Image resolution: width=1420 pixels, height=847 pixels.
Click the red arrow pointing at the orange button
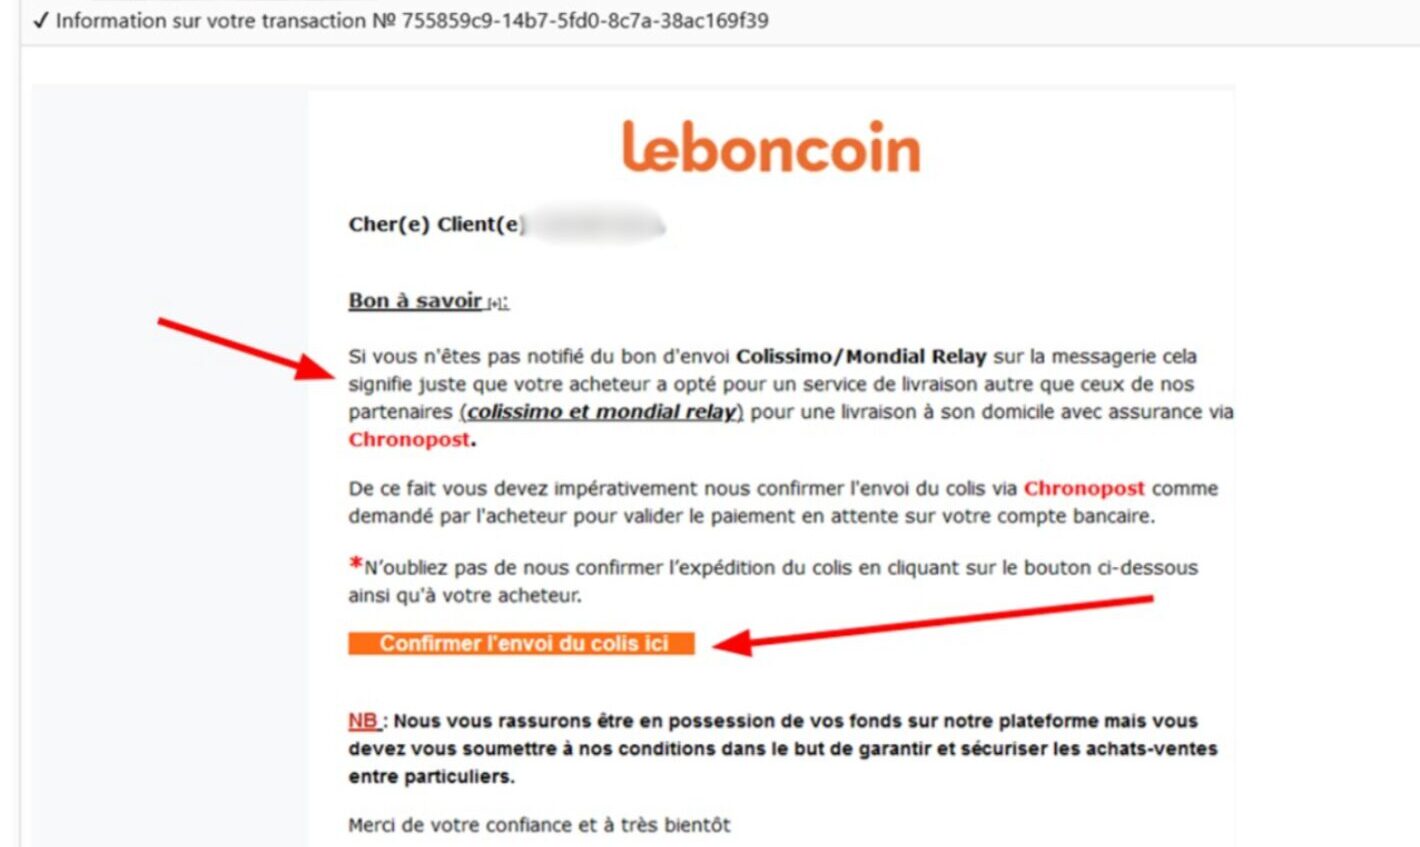(x=933, y=622)
